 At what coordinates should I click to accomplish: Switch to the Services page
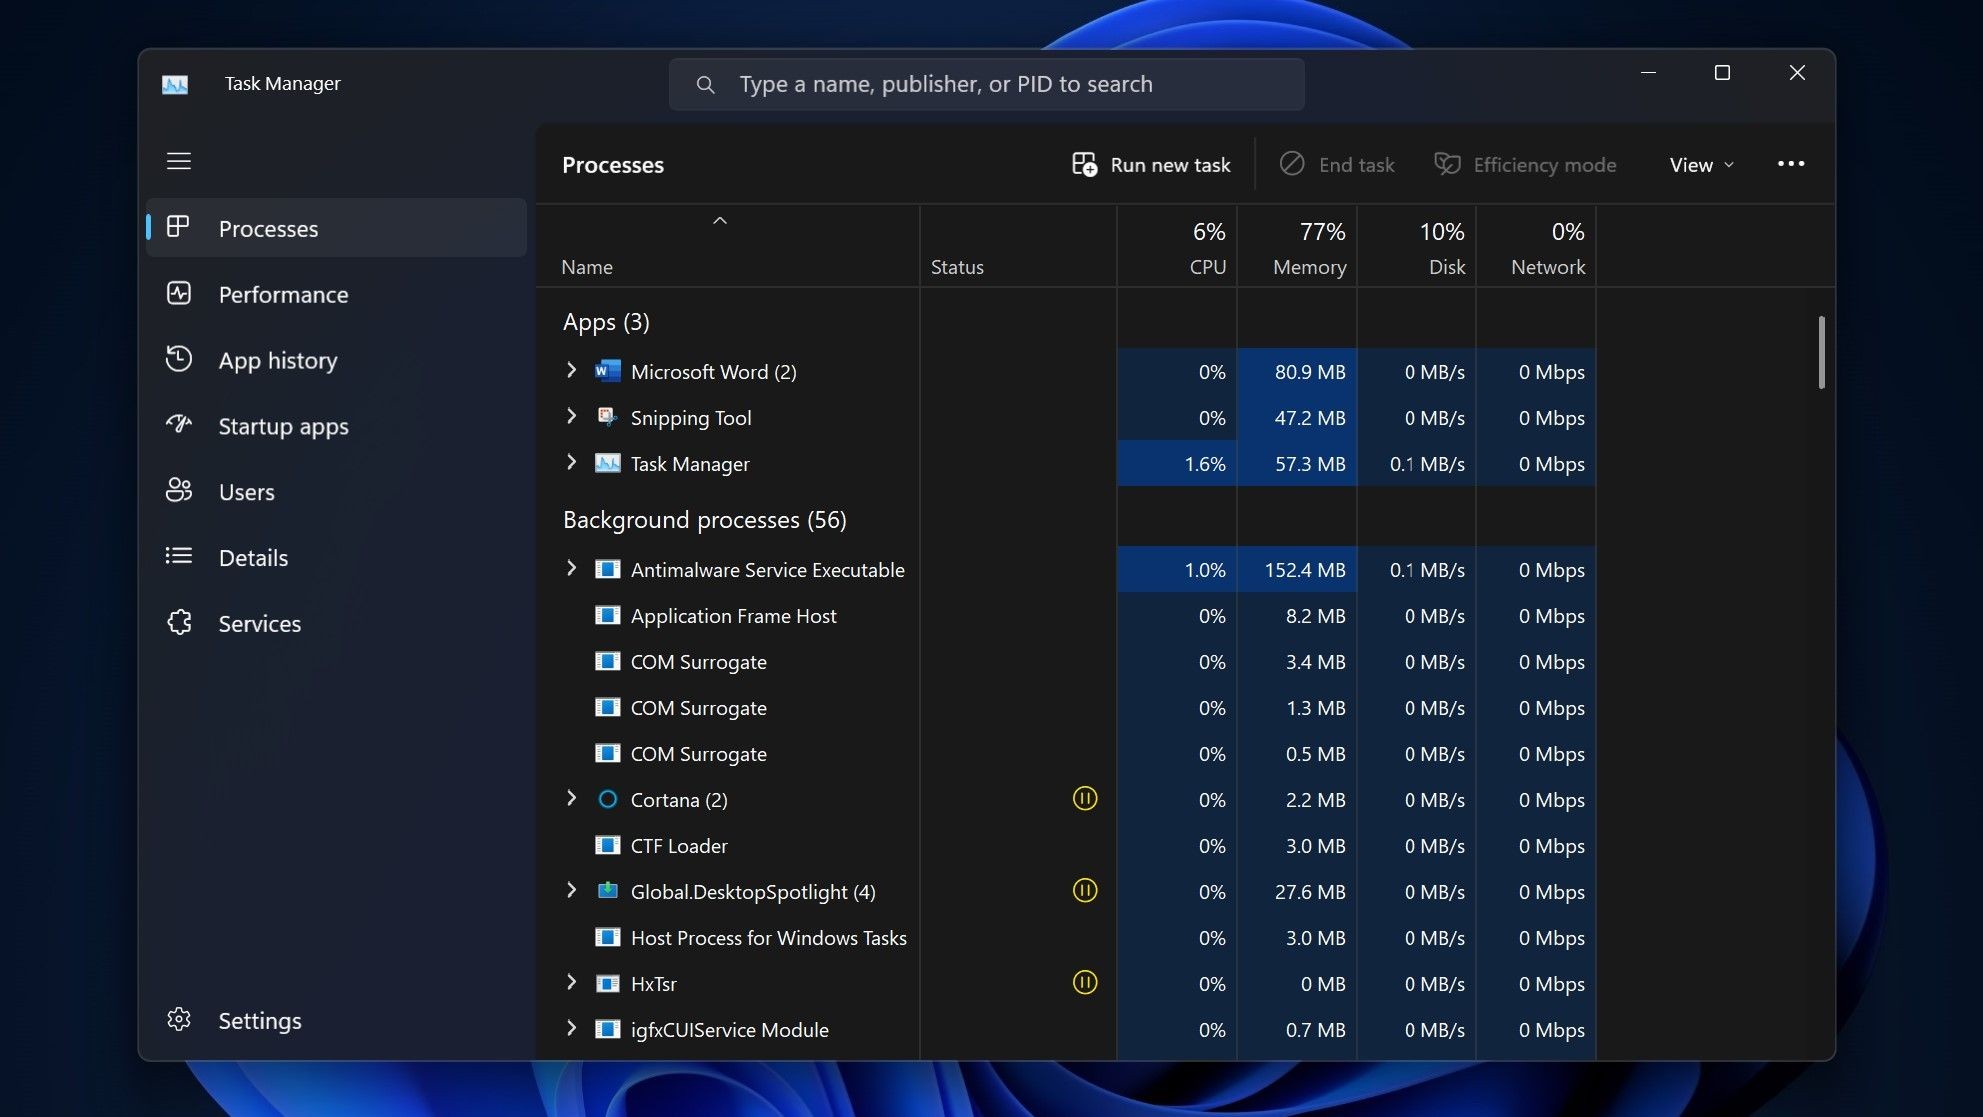336,624
